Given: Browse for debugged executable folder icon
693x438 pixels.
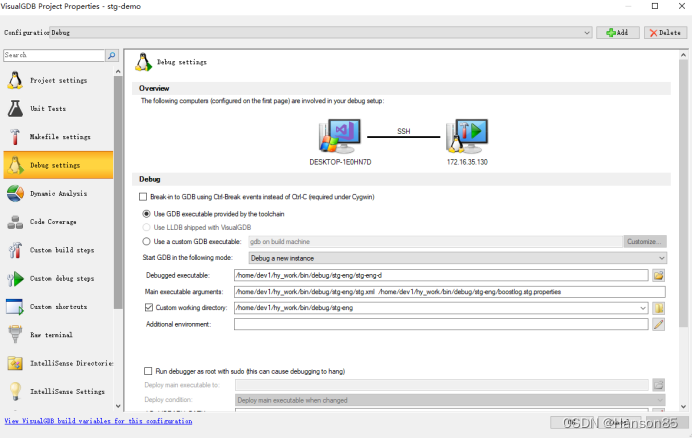Looking at the screenshot, I should pyautogui.click(x=659, y=276).
